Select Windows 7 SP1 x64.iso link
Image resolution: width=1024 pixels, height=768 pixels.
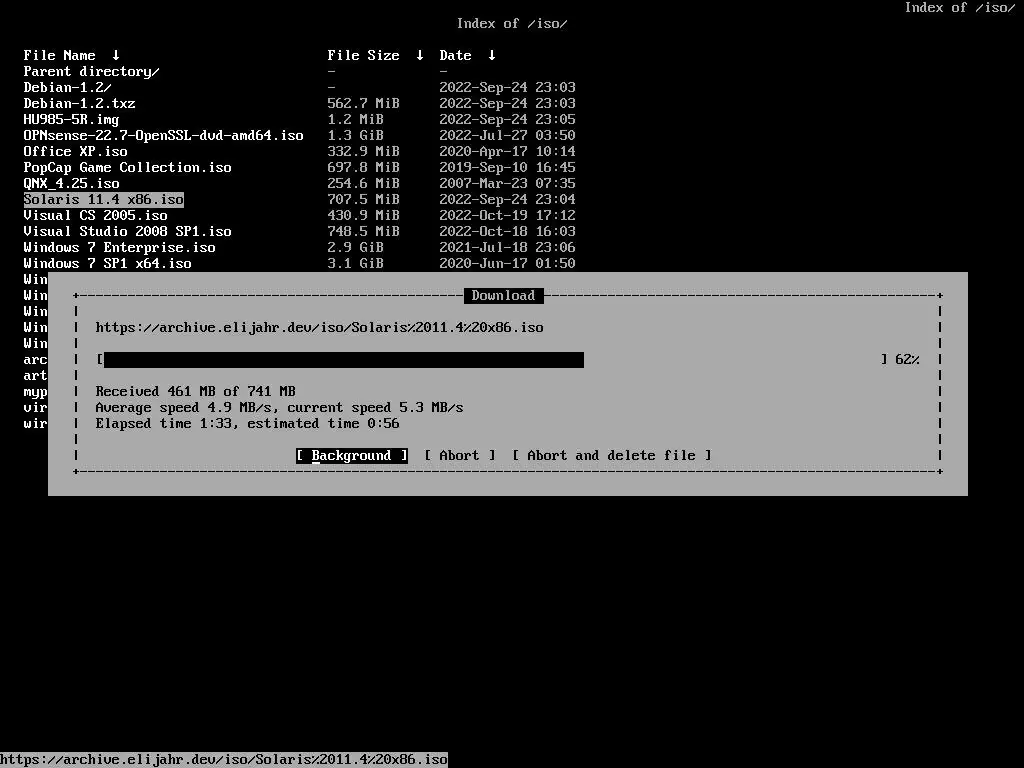pyautogui.click(x=108, y=263)
